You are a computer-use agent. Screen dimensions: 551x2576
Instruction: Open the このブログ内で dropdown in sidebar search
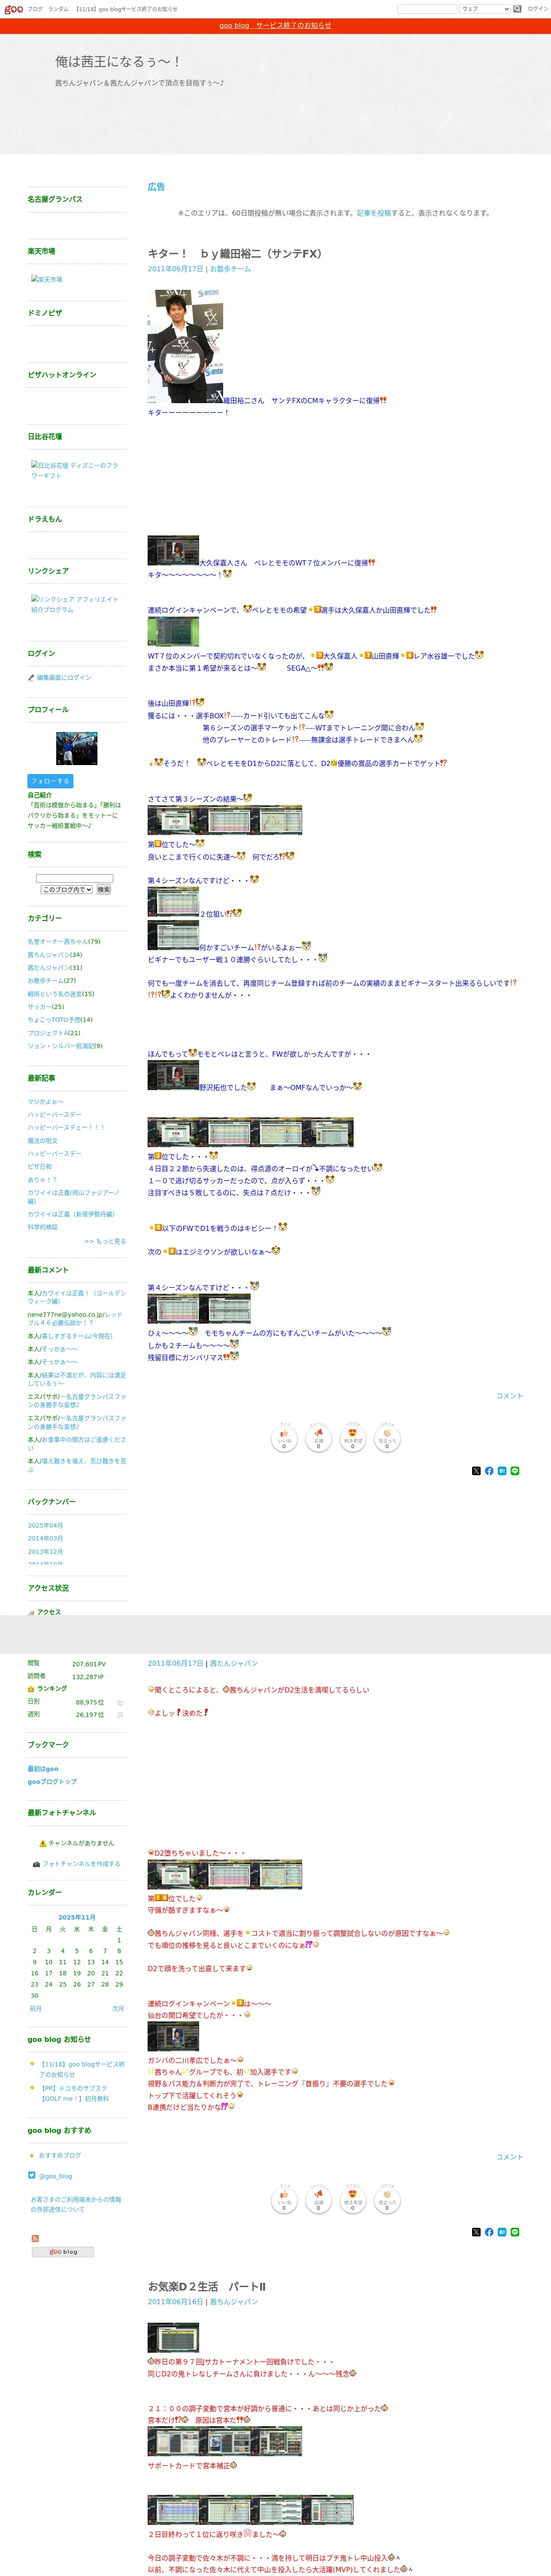[67, 889]
